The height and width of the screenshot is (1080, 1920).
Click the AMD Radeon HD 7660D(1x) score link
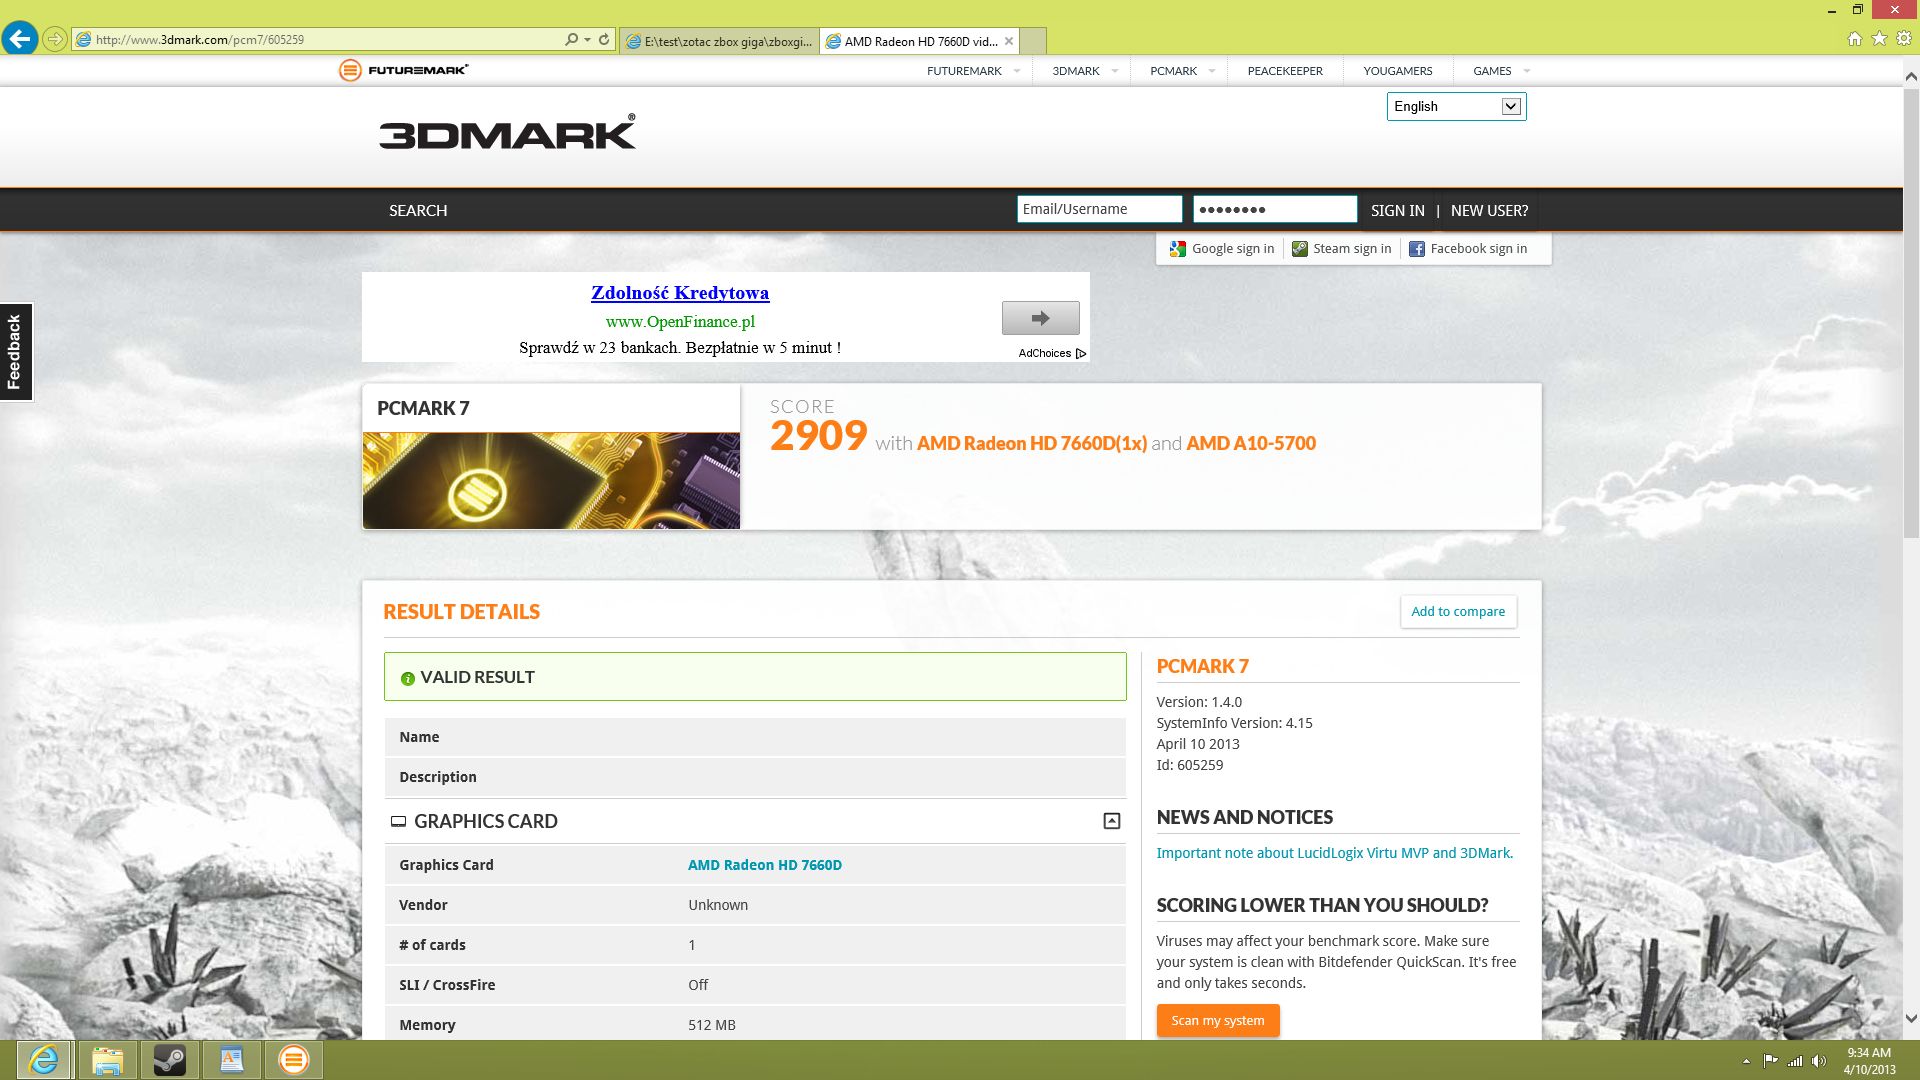click(x=1032, y=443)
